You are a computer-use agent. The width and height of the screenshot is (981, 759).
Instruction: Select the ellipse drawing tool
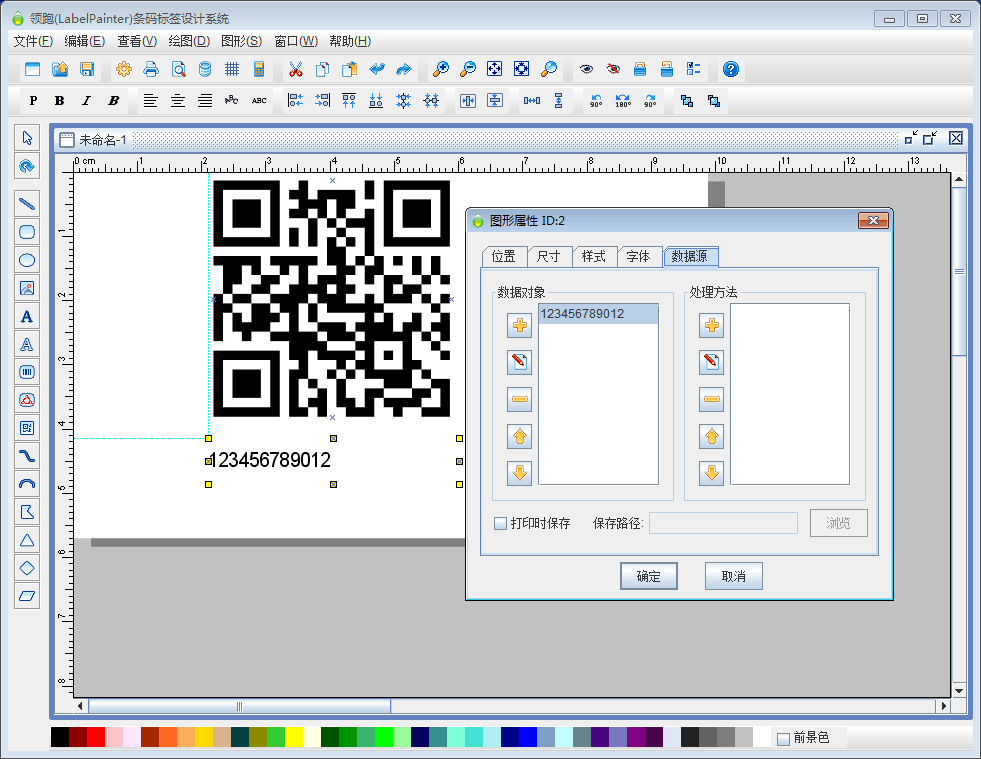click(27, 260)
